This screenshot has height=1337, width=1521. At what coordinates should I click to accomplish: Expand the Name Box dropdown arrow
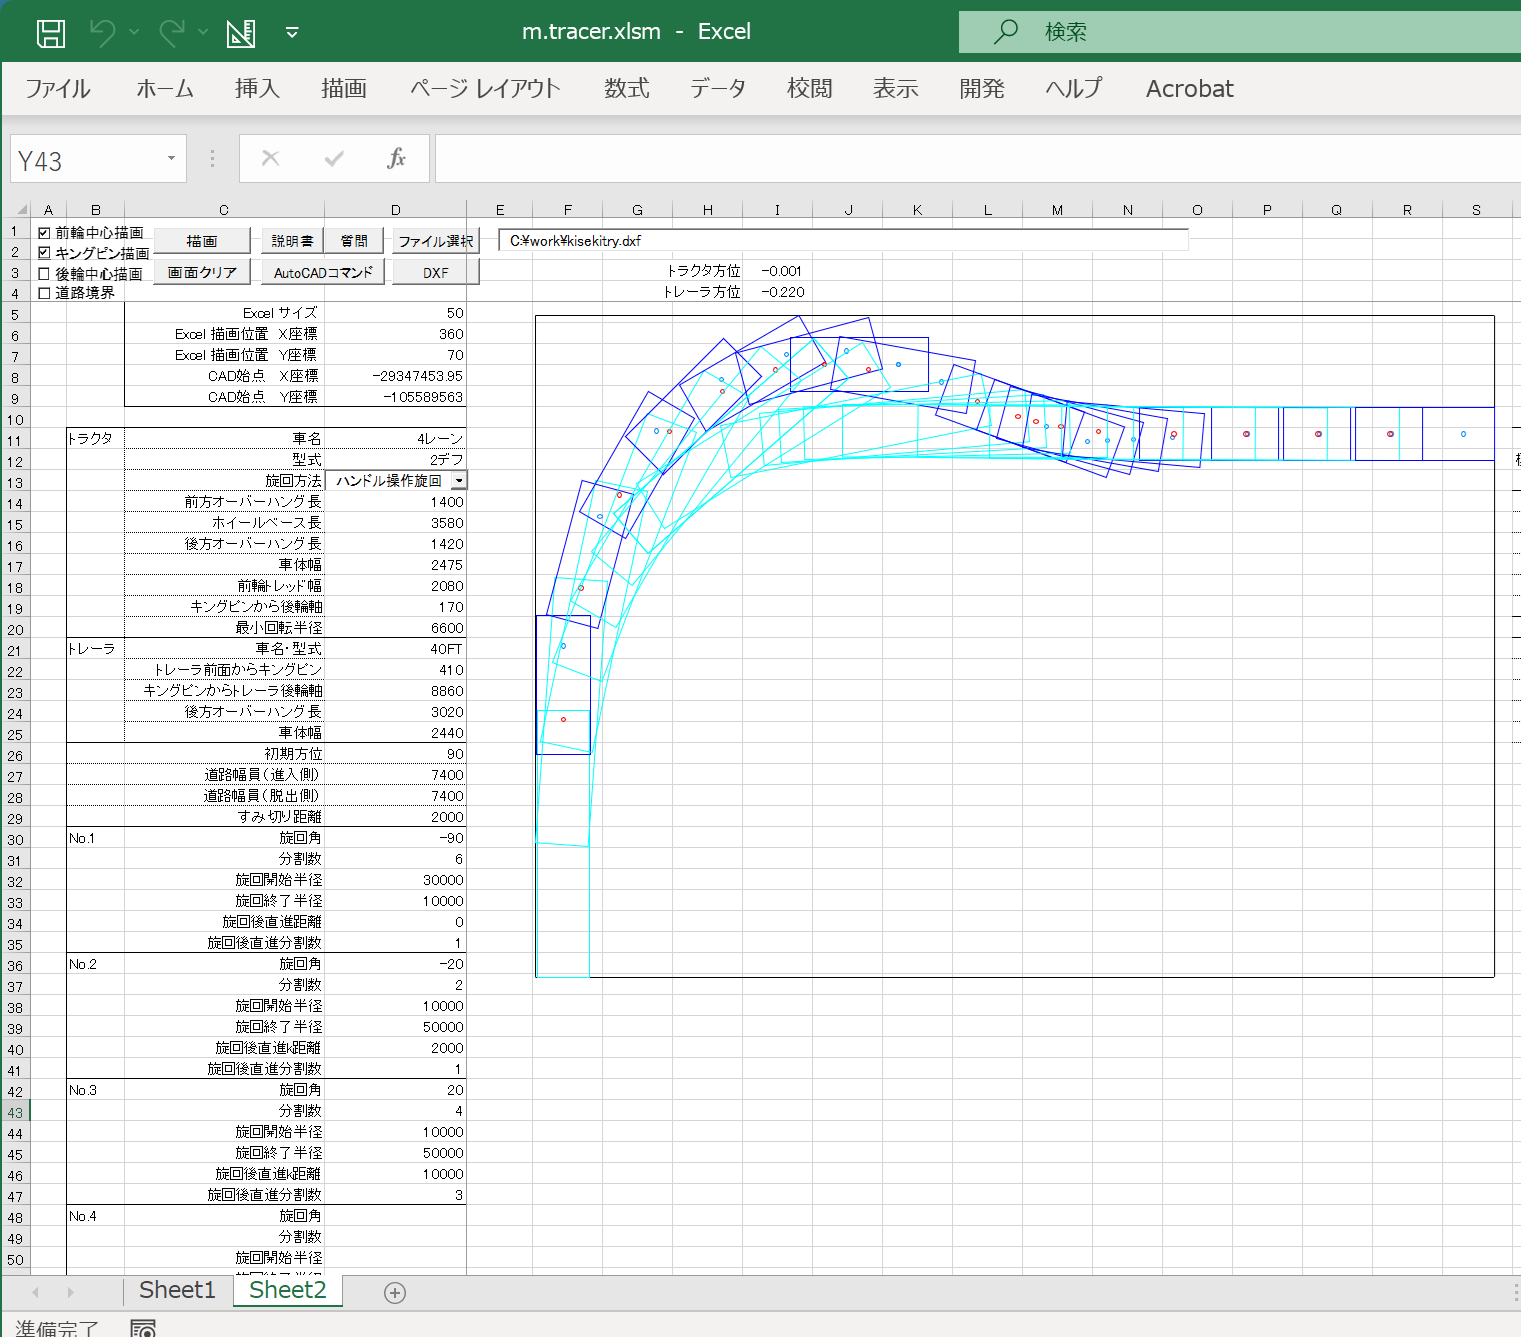coord(171,159)
